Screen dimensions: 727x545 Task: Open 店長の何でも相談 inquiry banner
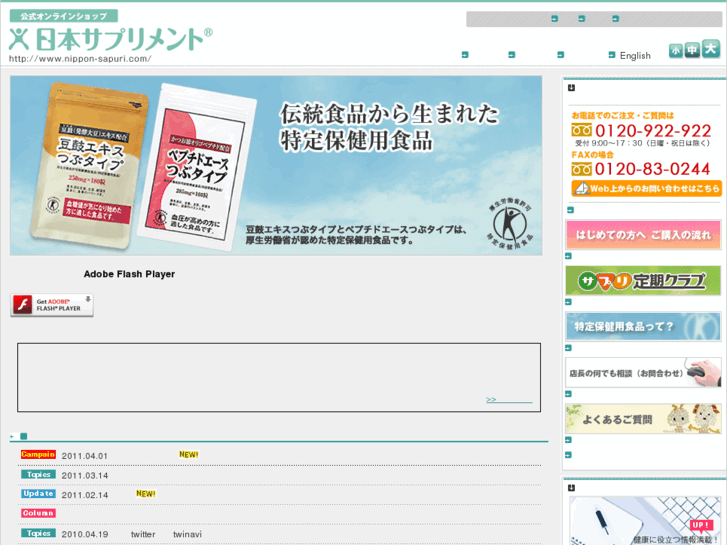pyautogui.click(x=643, y=372)
